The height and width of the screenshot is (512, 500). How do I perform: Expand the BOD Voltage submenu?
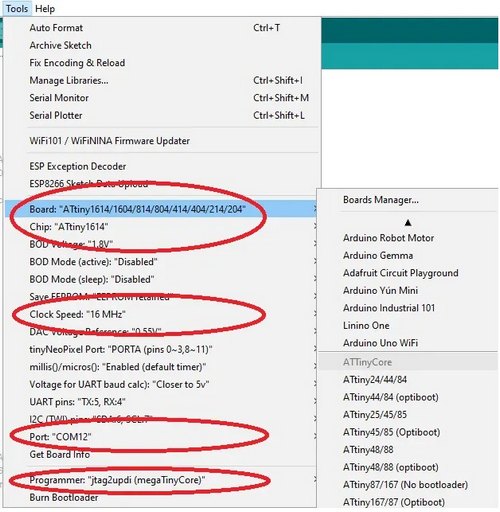pos(162,244)
